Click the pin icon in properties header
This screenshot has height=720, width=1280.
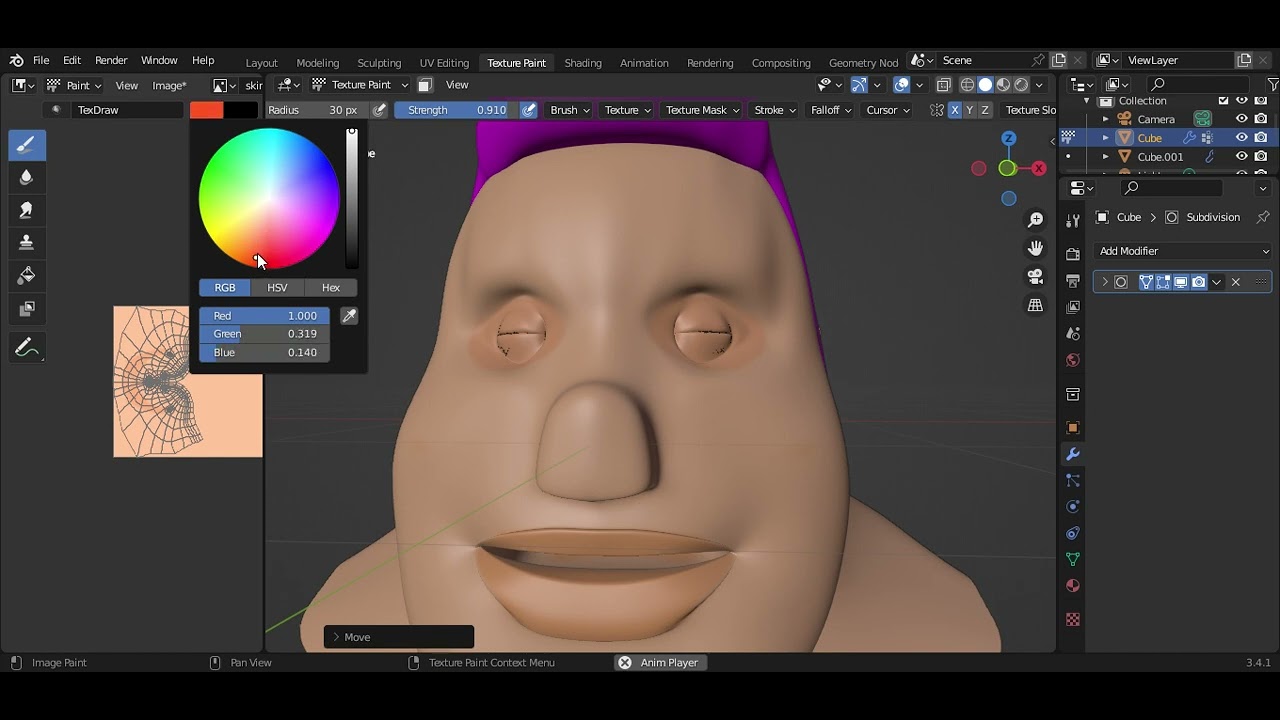(1263, 217)
